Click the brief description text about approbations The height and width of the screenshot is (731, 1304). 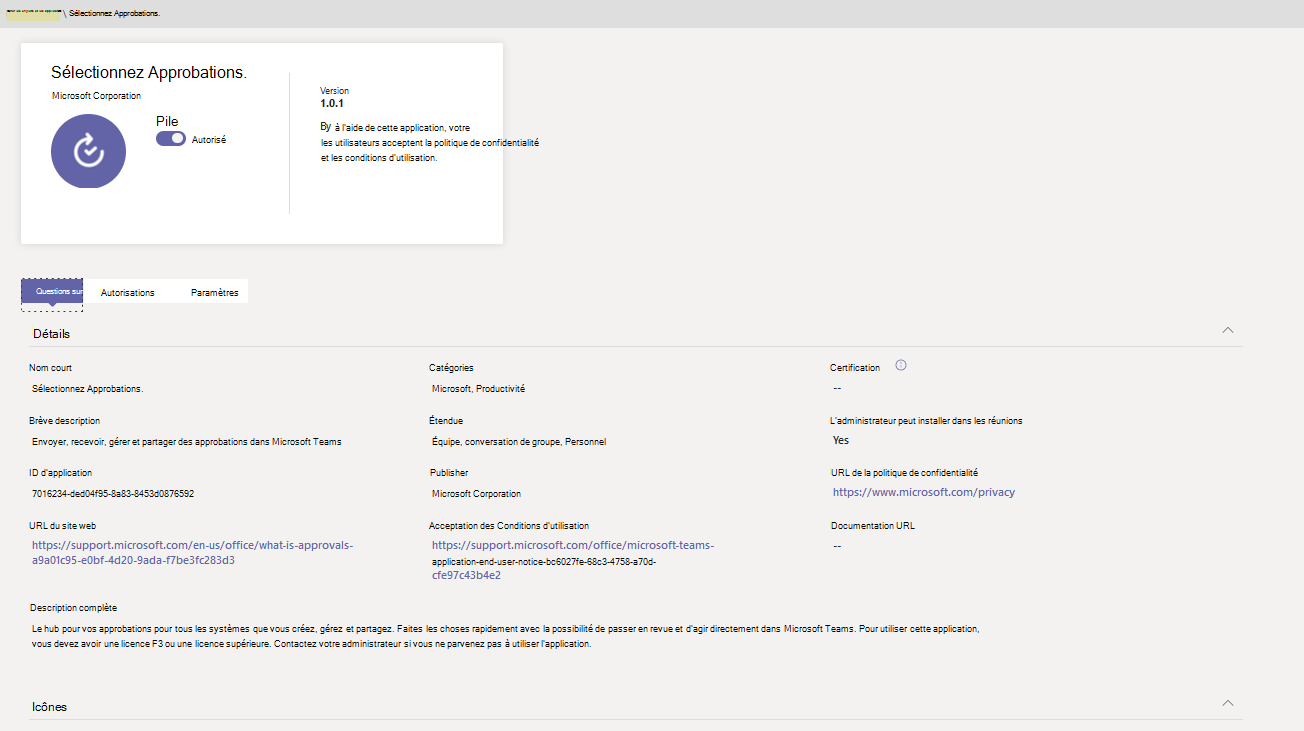point(187,441)
